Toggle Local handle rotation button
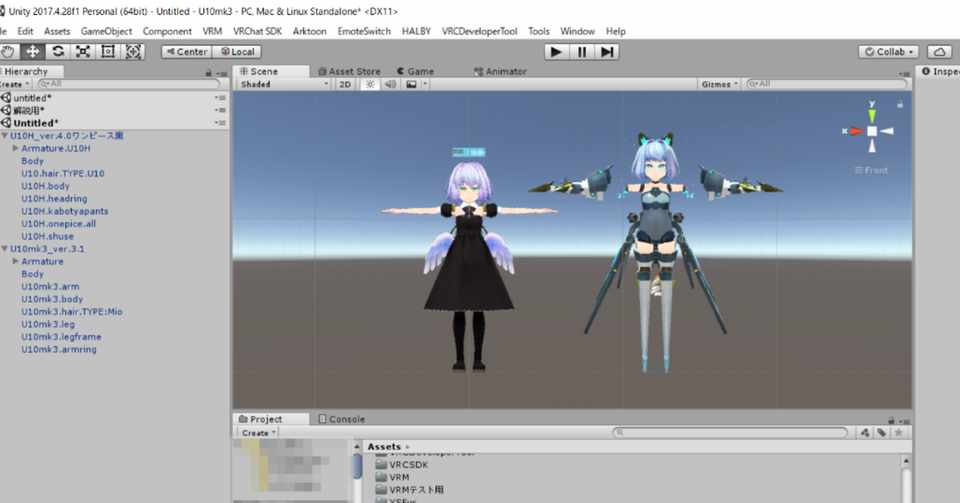Image resolution: width=960 pixels, height=503 pixels. pyautogui.click(x=238, y=52)
